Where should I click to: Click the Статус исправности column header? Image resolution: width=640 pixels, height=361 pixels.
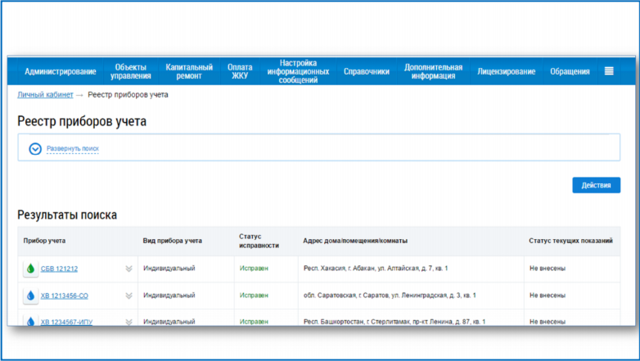click(259, 241)
